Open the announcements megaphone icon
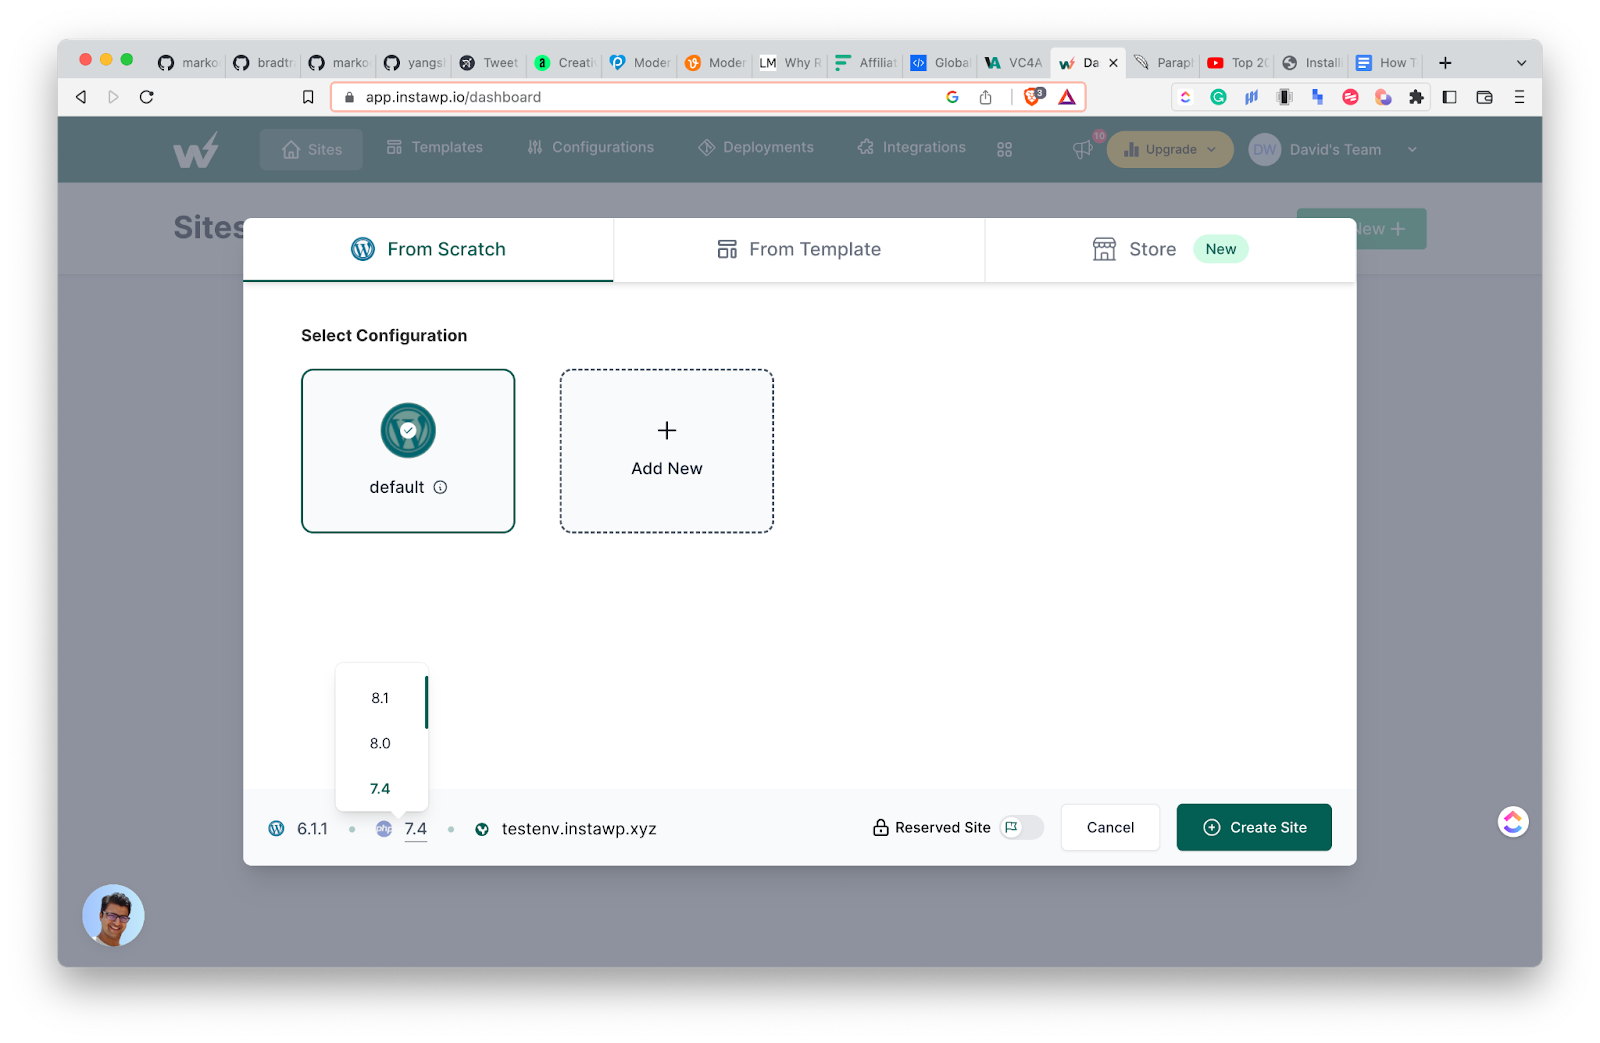Screen dimensions: 1600x1043 1082,149
